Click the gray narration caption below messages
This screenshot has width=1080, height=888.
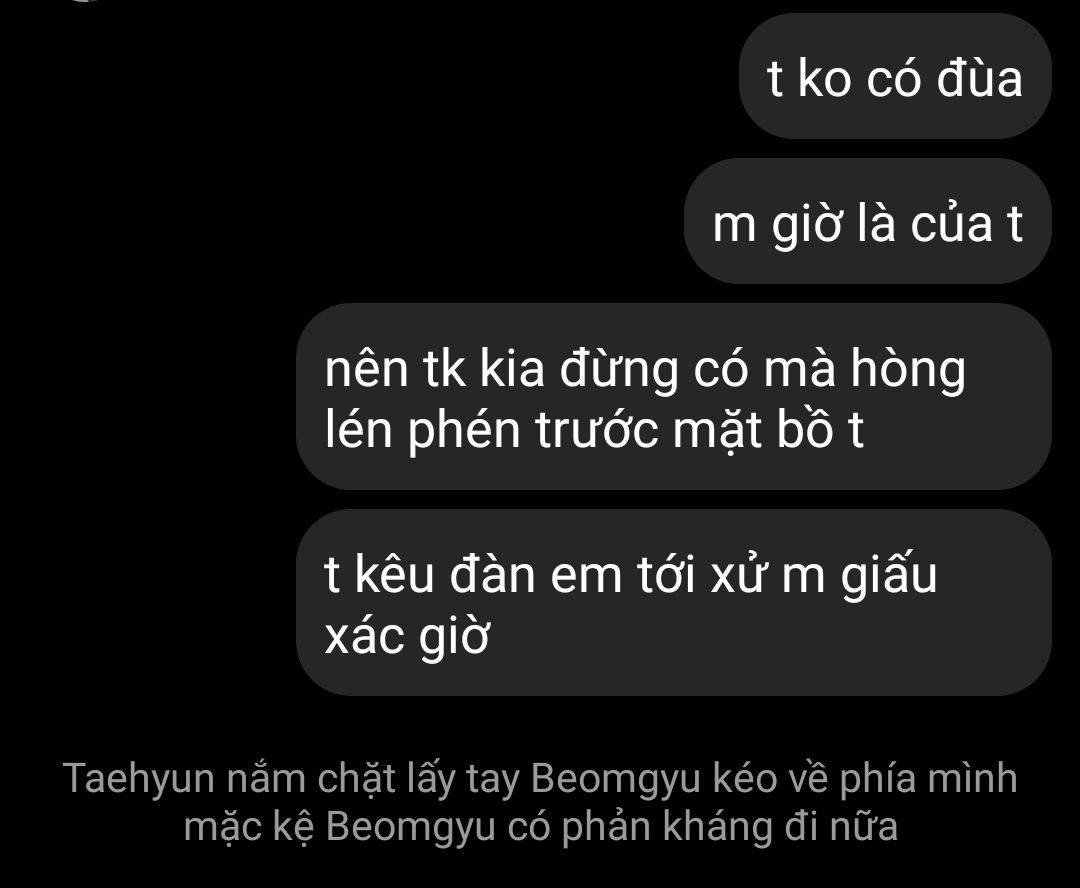pyautogui.click(x=540, y=801)
